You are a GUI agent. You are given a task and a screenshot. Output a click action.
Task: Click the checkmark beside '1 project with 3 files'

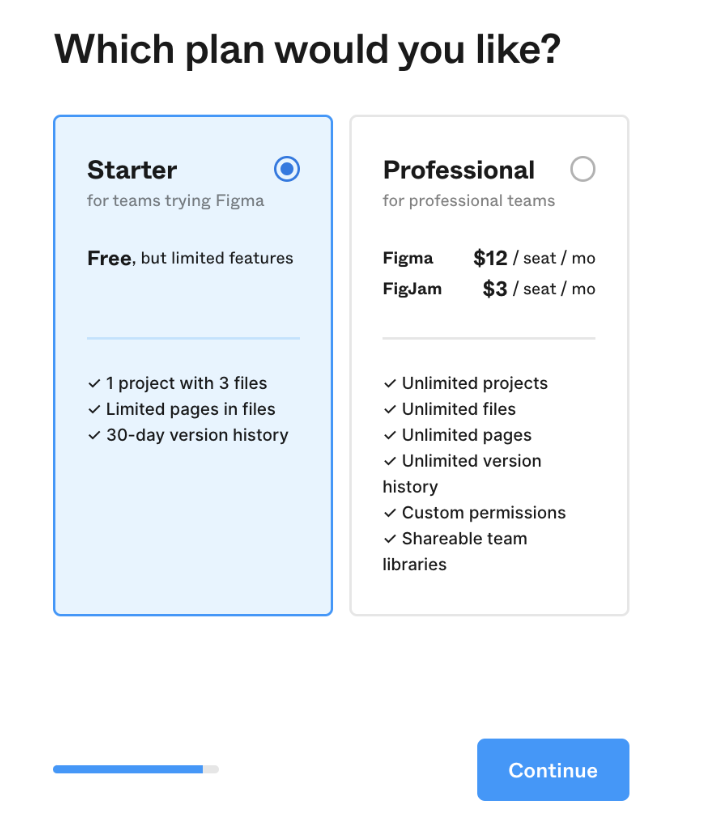pyautogui.click(x=93, y=383)
